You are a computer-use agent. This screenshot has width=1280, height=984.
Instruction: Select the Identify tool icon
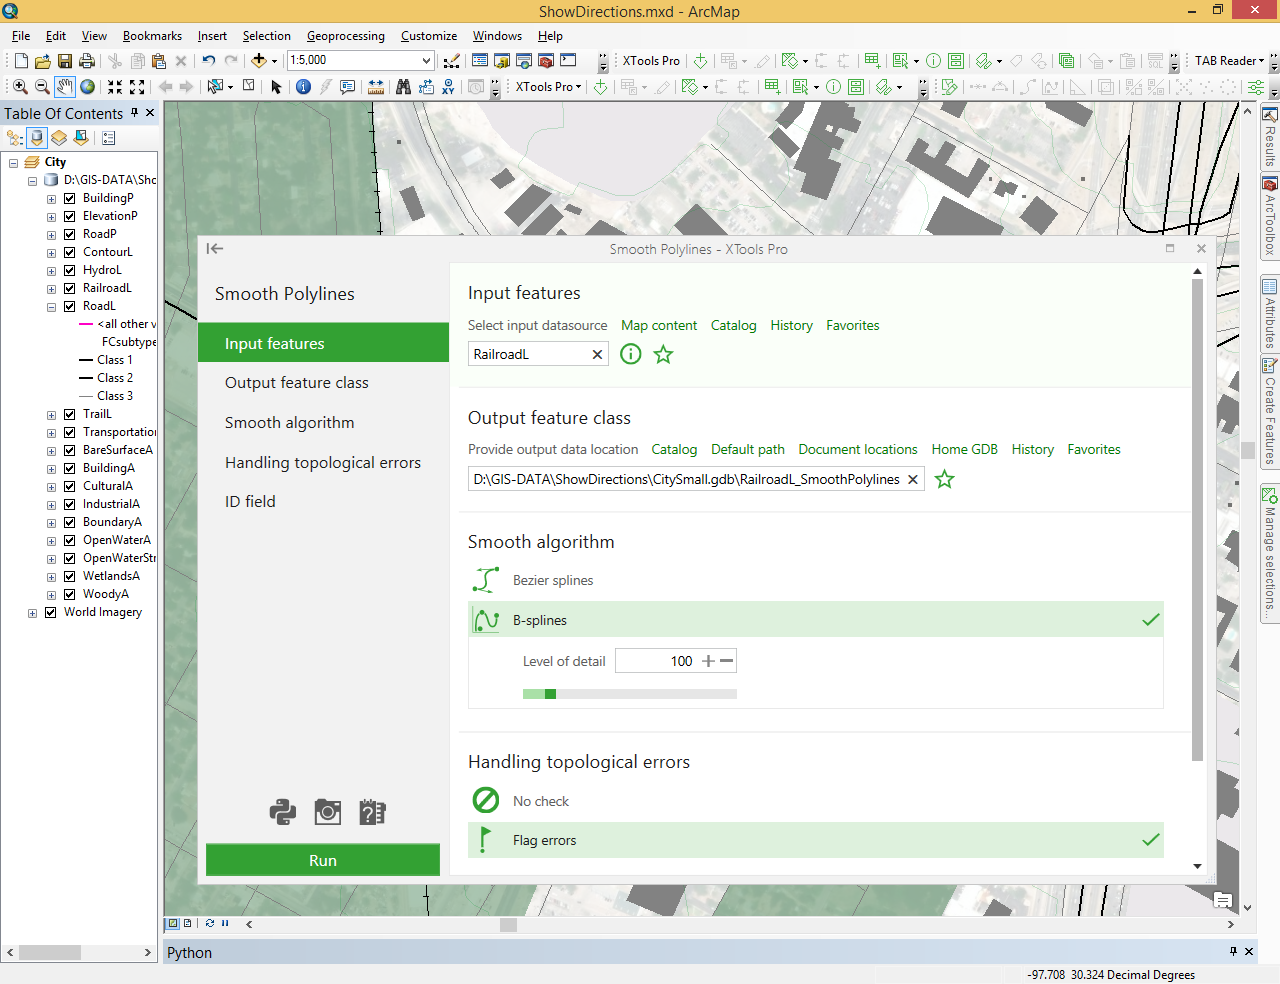(303, 87)
